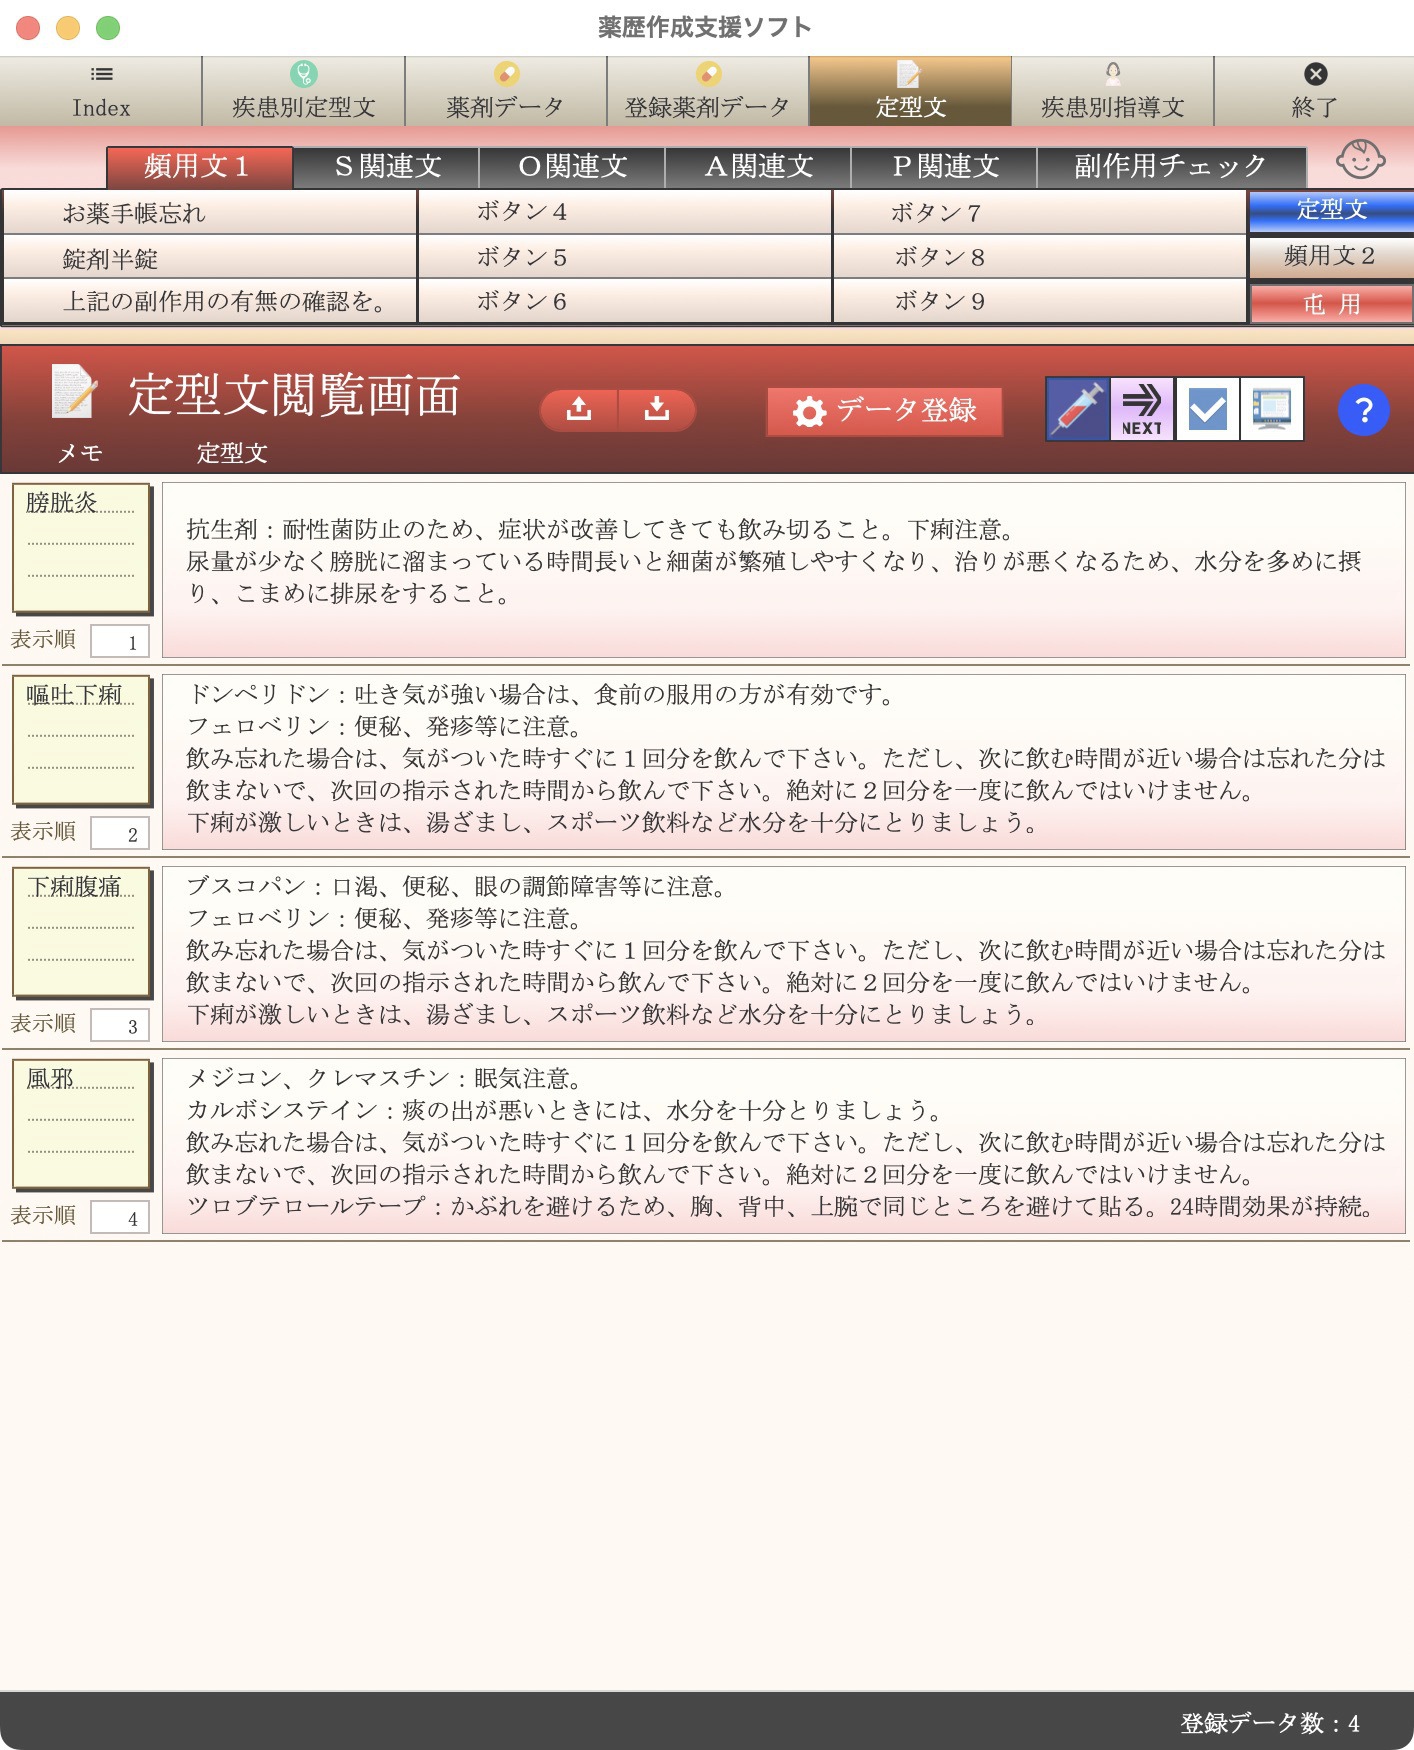Select the 膀胱炎 memo box
The image size is (1414, 1750).
point(81,548)
